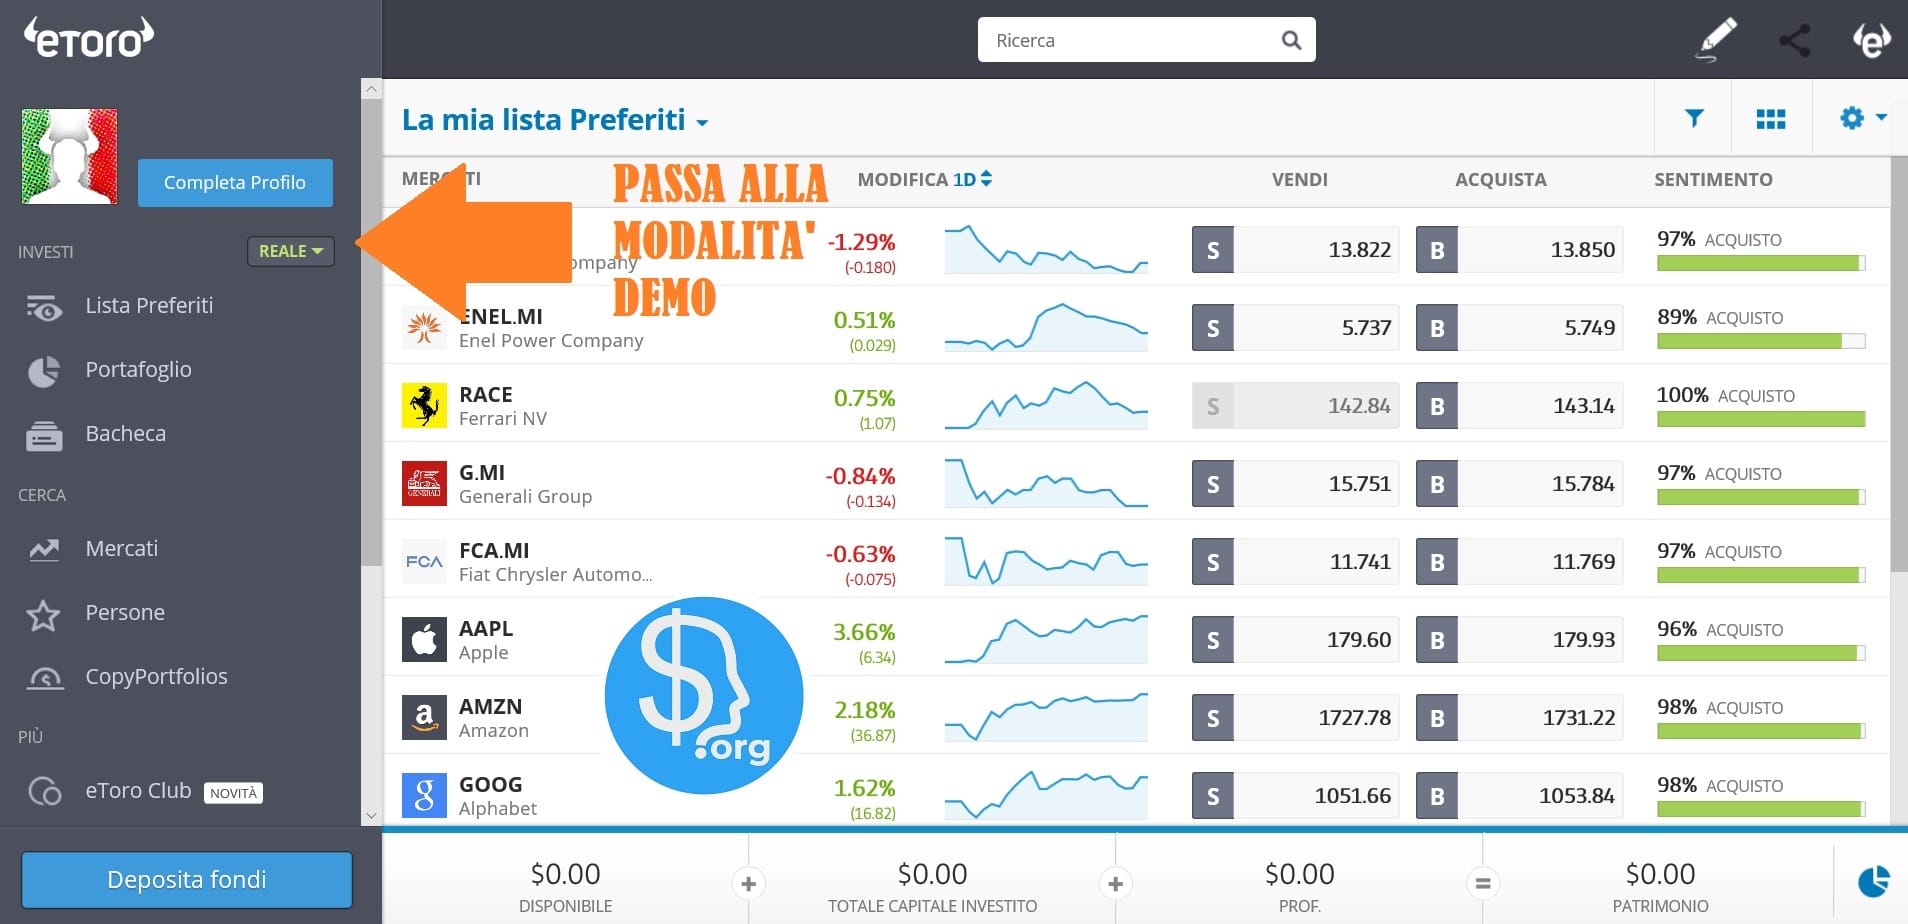Click the Ferrari NV company name
This screenshot has height=924, width=1908.
pyautogui.click(x=502, y=418)
